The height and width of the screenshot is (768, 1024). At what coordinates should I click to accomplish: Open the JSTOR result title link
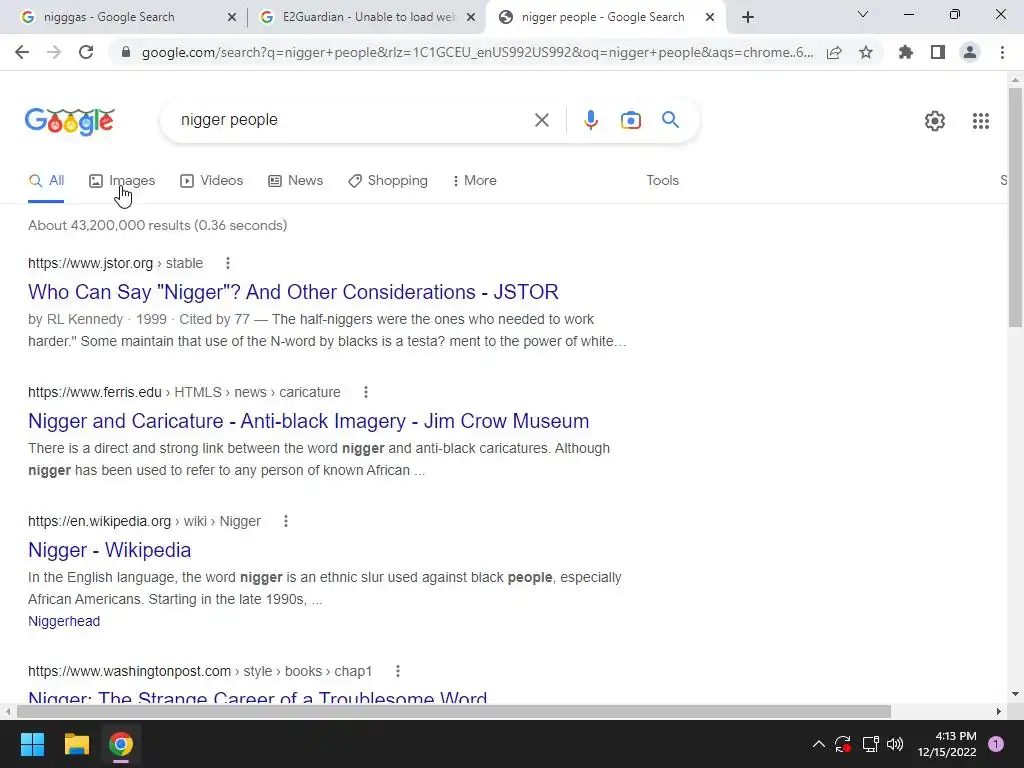tap(293, 292)
